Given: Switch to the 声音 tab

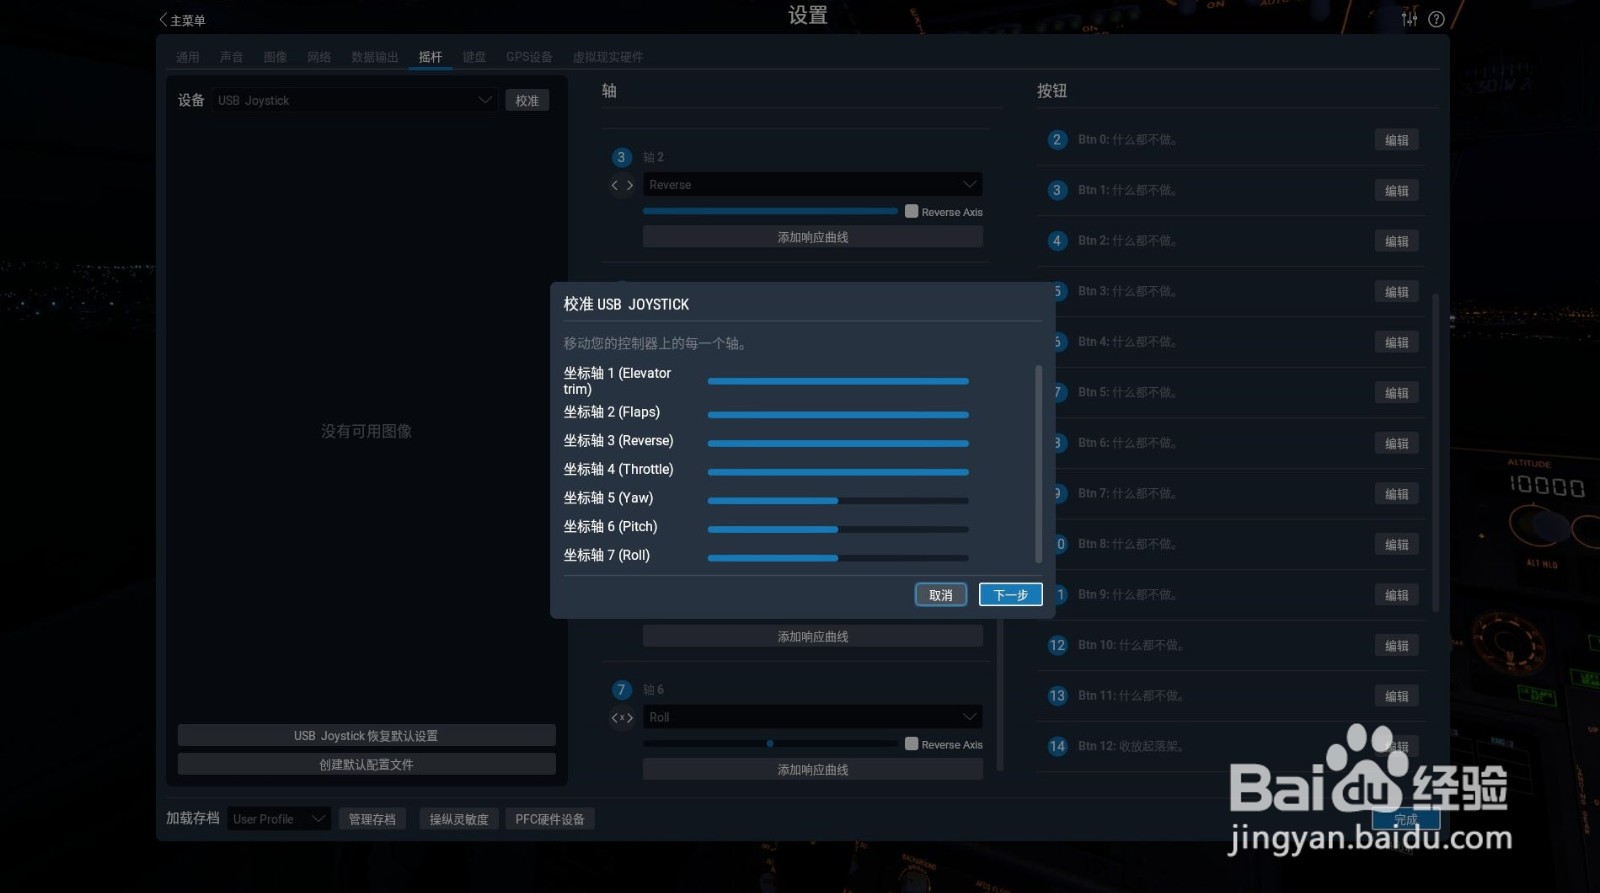Looking at the screenshot, I should tap(232, 57).
